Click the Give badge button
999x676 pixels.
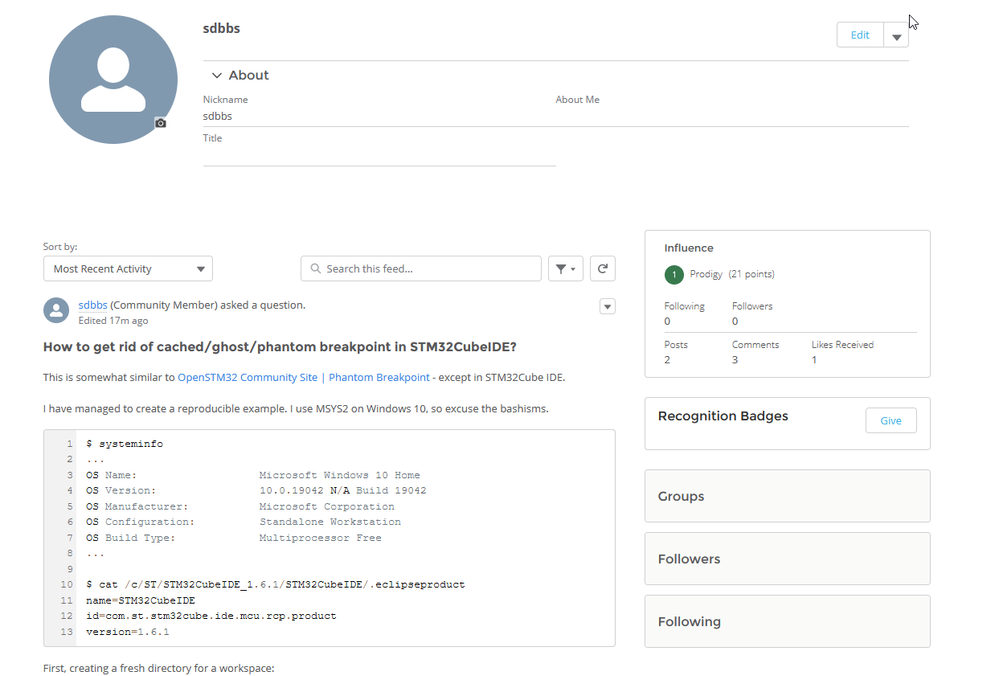pos(891,421)
